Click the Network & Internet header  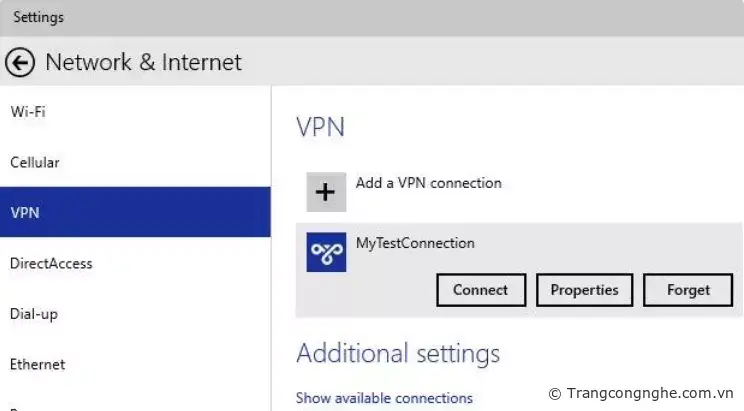(144, 62)
